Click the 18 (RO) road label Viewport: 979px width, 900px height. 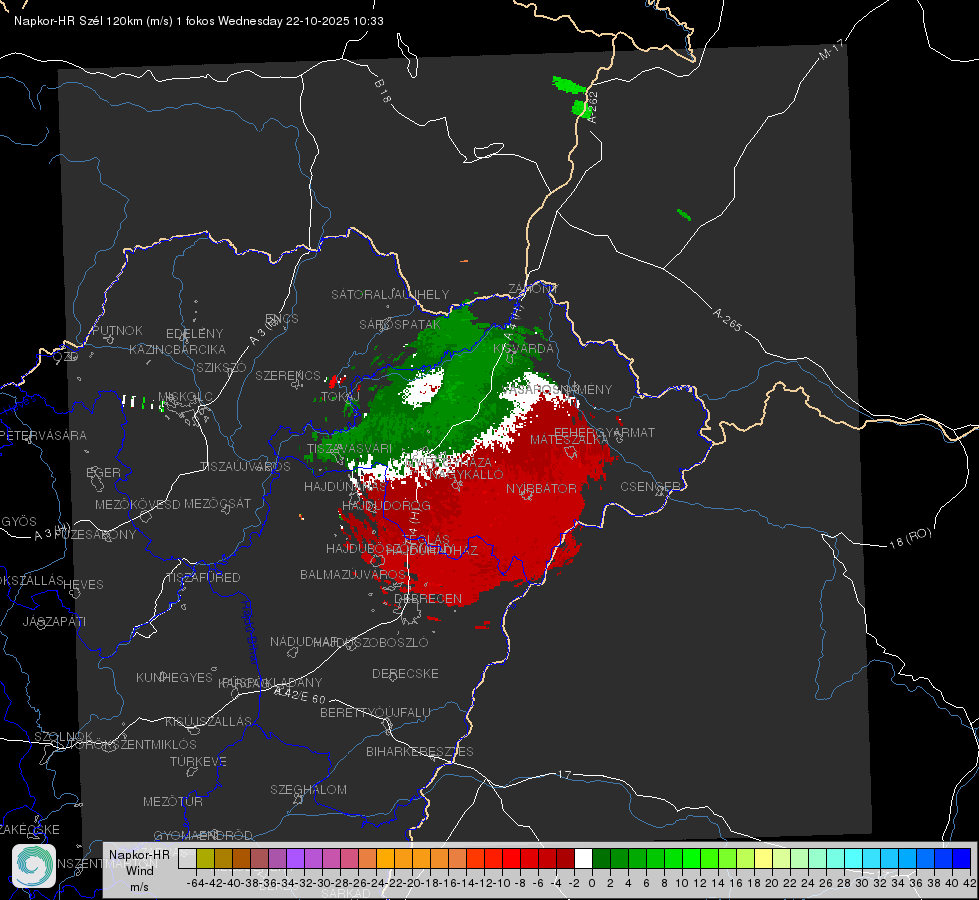click(x=910, y=538)
